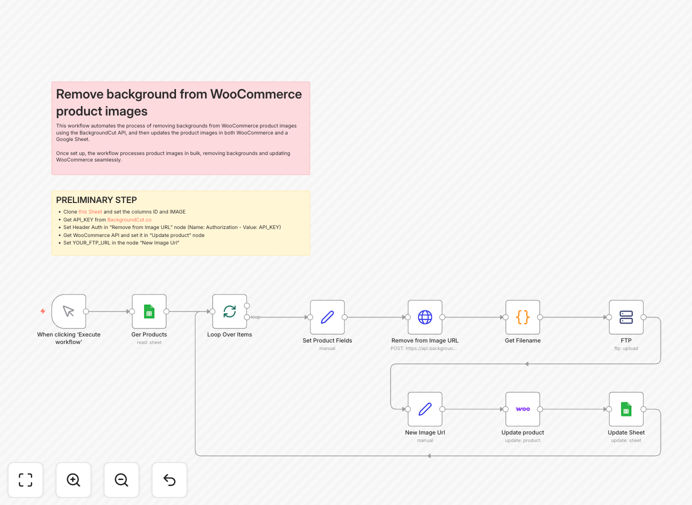
Task: Open the BackgroundCut.co link
Action: (129, 219)
